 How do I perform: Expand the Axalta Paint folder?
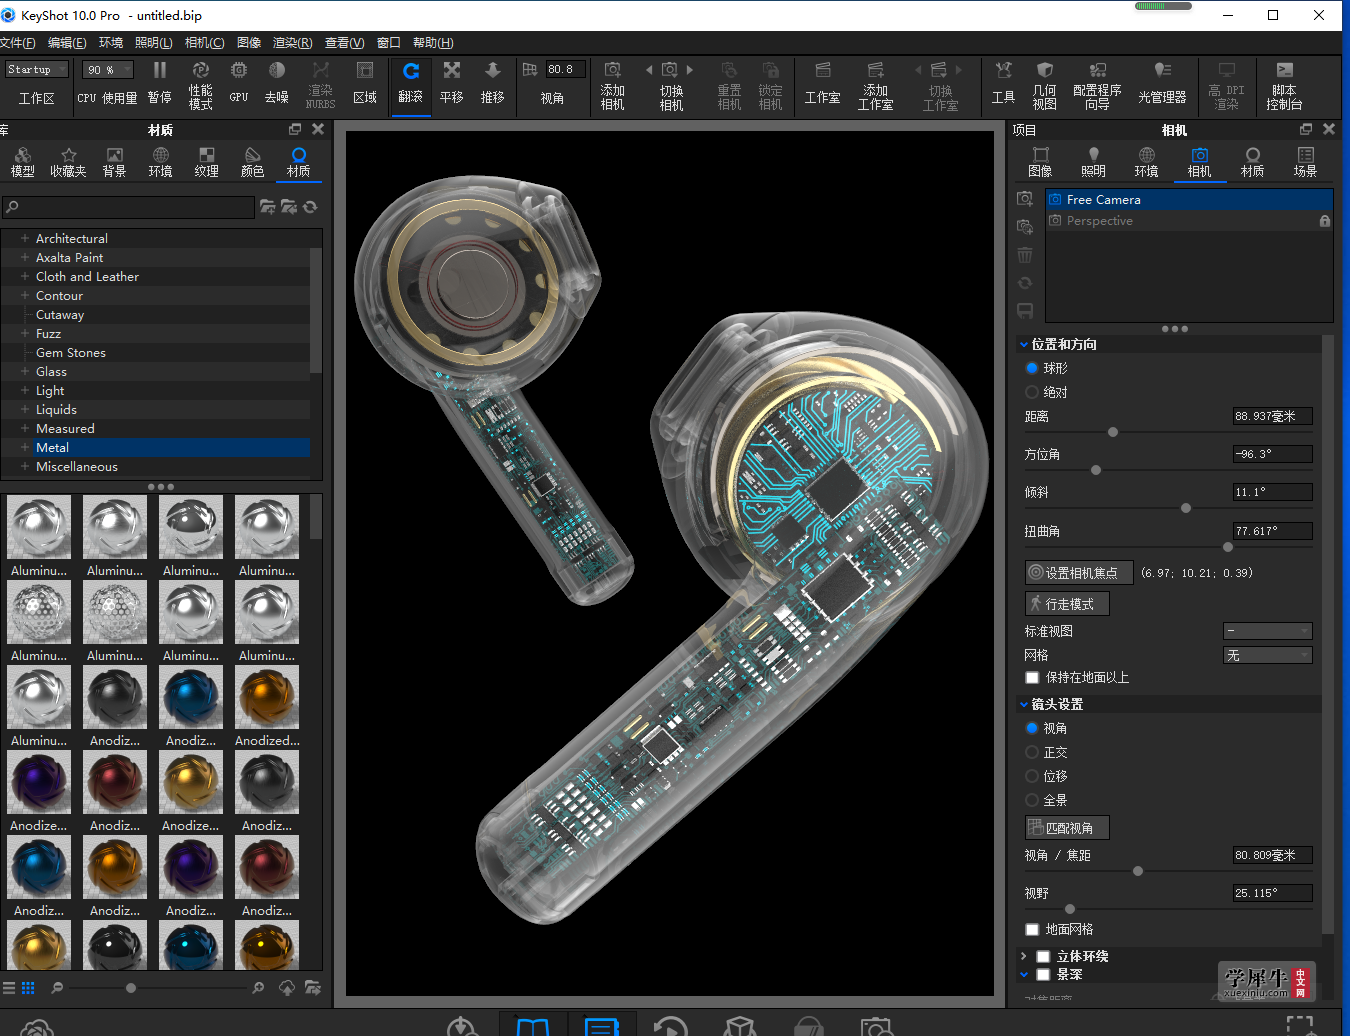(25, 258)
